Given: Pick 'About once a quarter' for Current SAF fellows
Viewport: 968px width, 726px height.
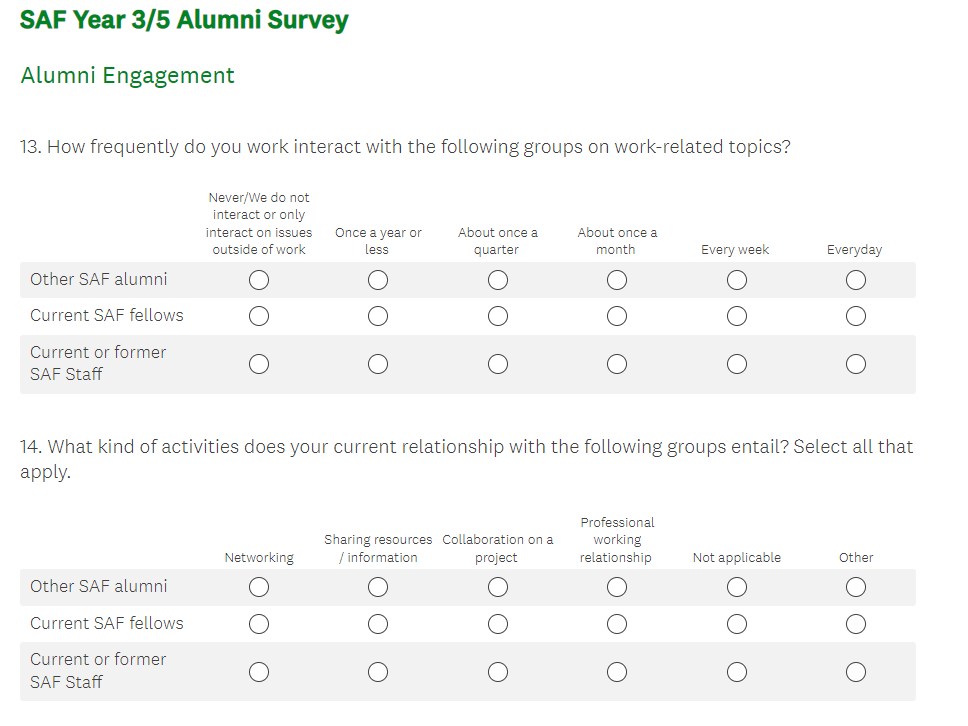Looking at the screenshot, I should [x=498, y=317].
